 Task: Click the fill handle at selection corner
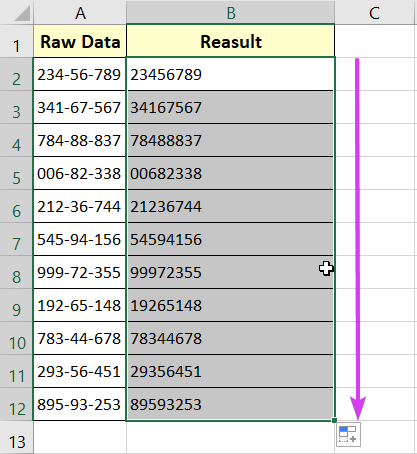(x=334, y=421)
